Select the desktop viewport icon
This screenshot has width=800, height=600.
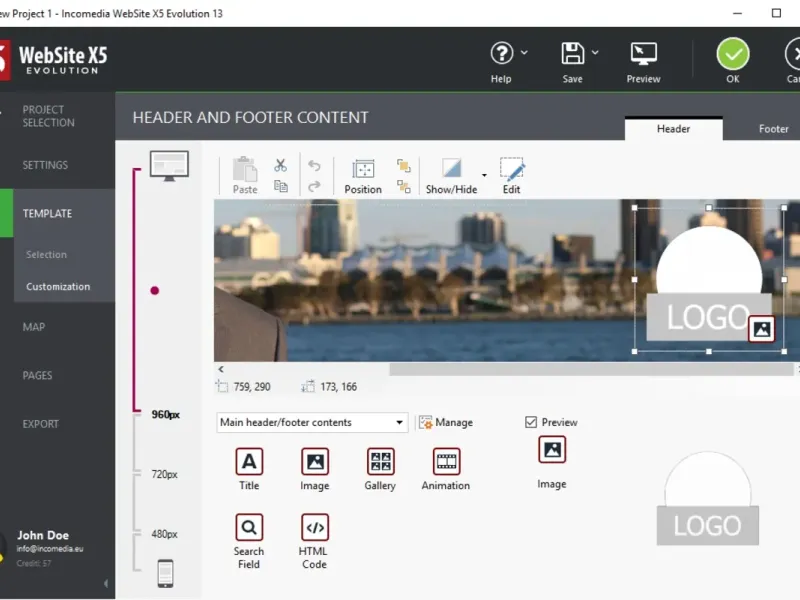[169, 165]
